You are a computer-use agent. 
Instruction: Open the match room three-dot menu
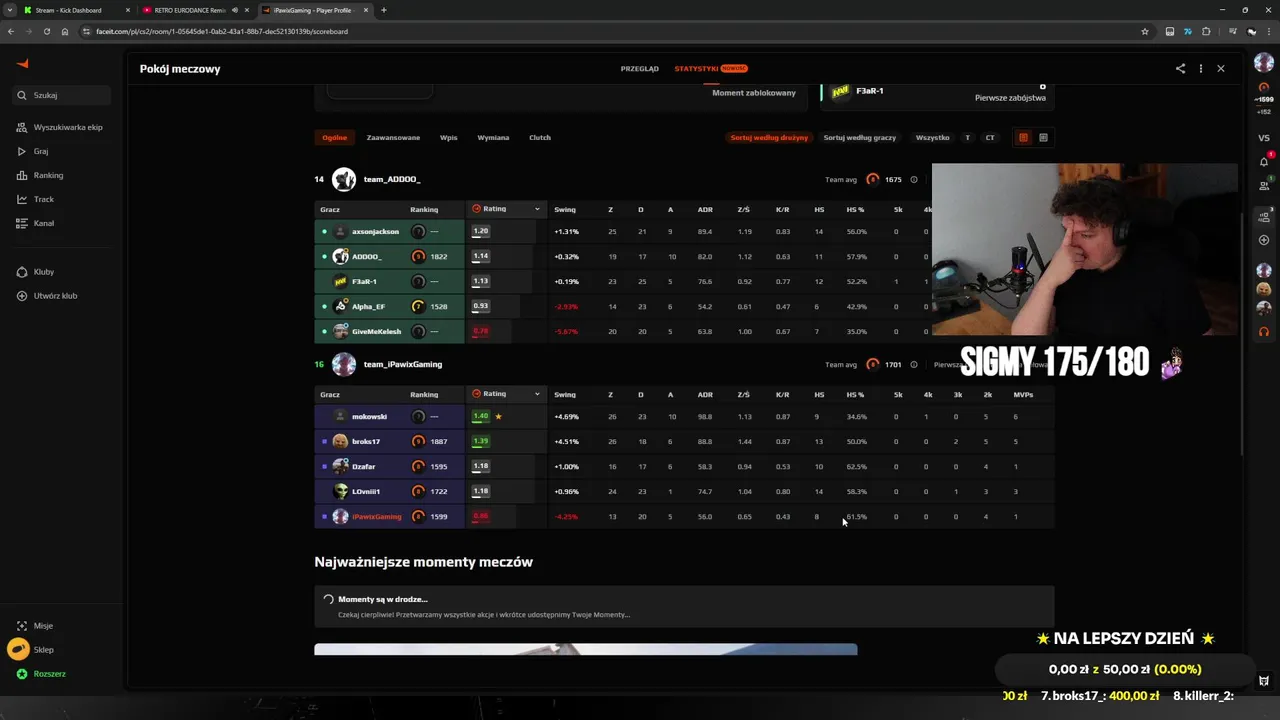click(x=1201, y=69)
